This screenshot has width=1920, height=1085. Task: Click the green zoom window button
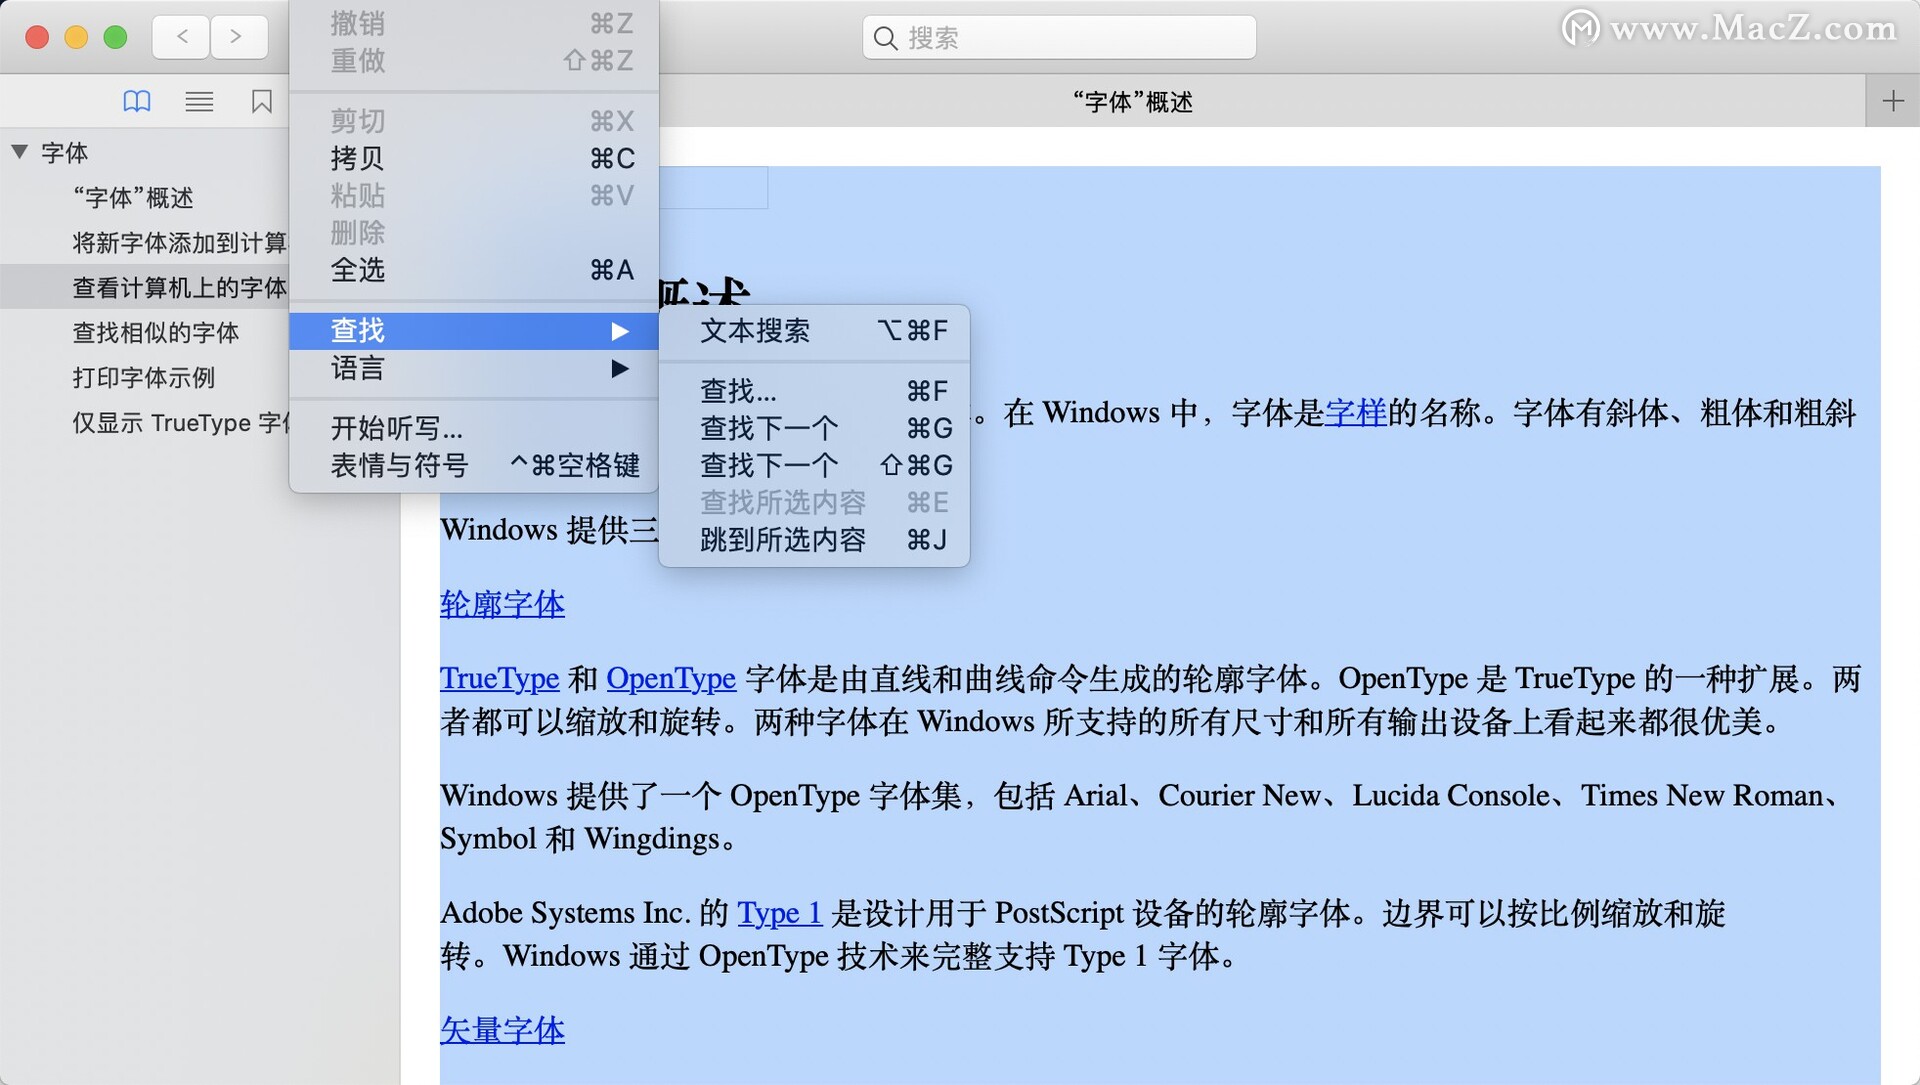tap(116, 37)
